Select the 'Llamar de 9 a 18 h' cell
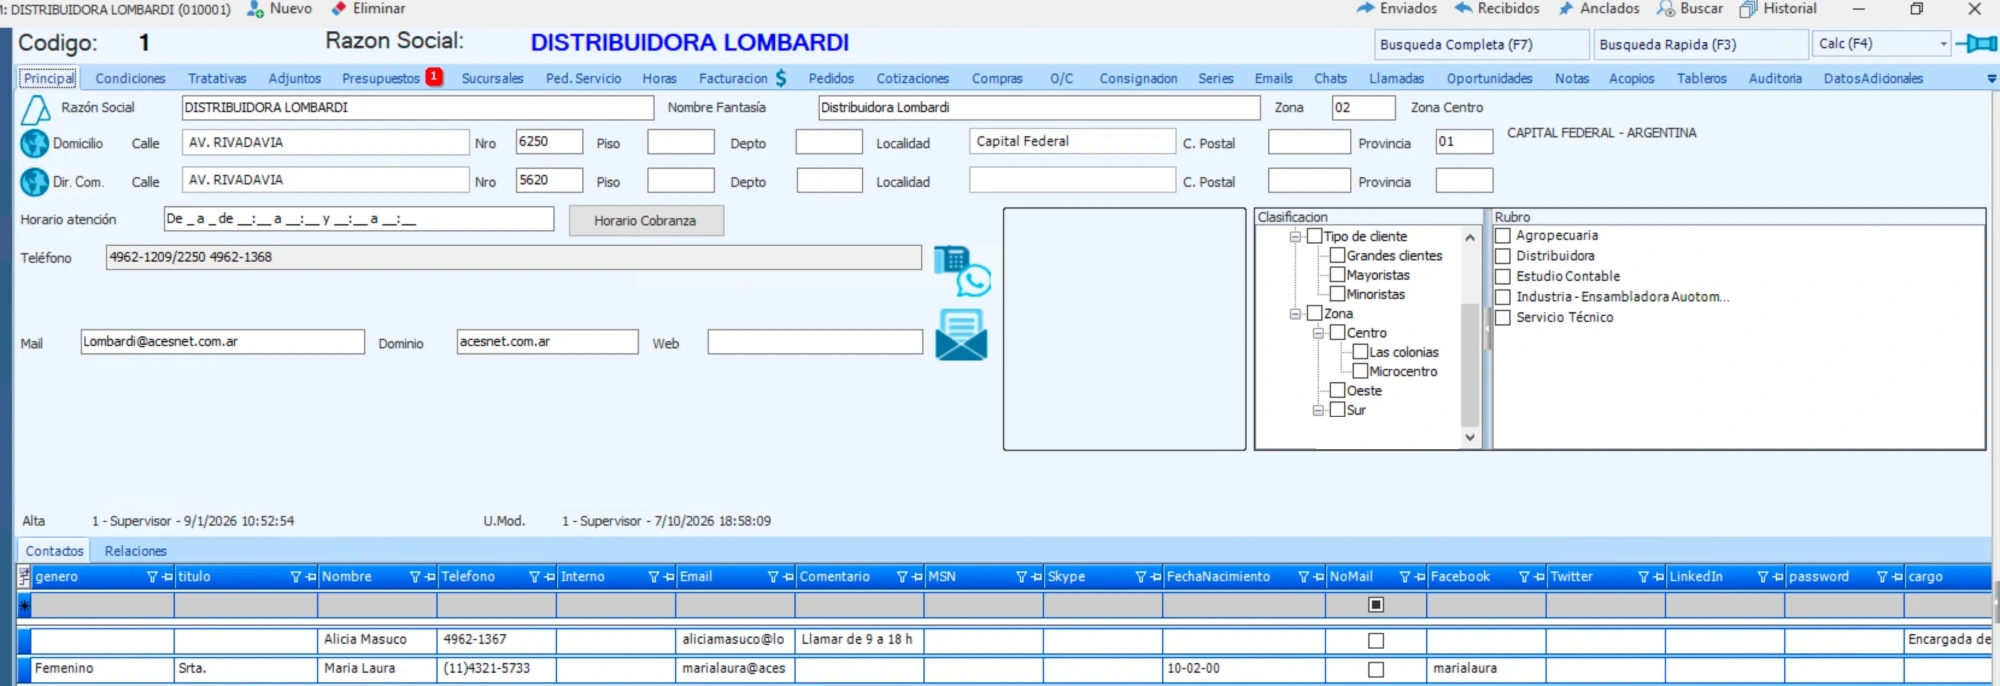 859,640
